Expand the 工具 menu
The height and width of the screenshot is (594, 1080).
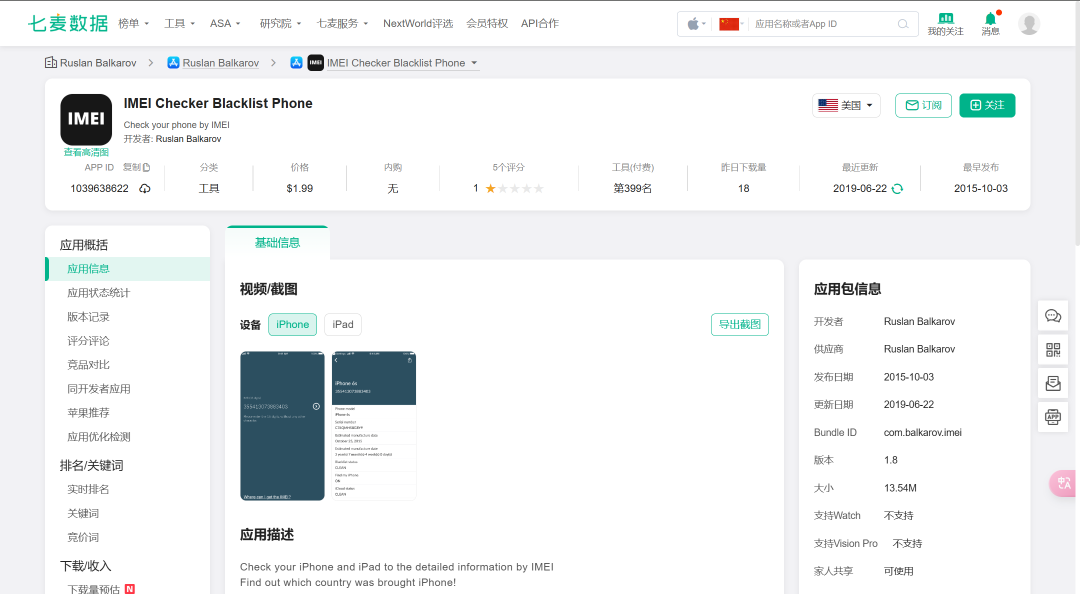(180, 23)
